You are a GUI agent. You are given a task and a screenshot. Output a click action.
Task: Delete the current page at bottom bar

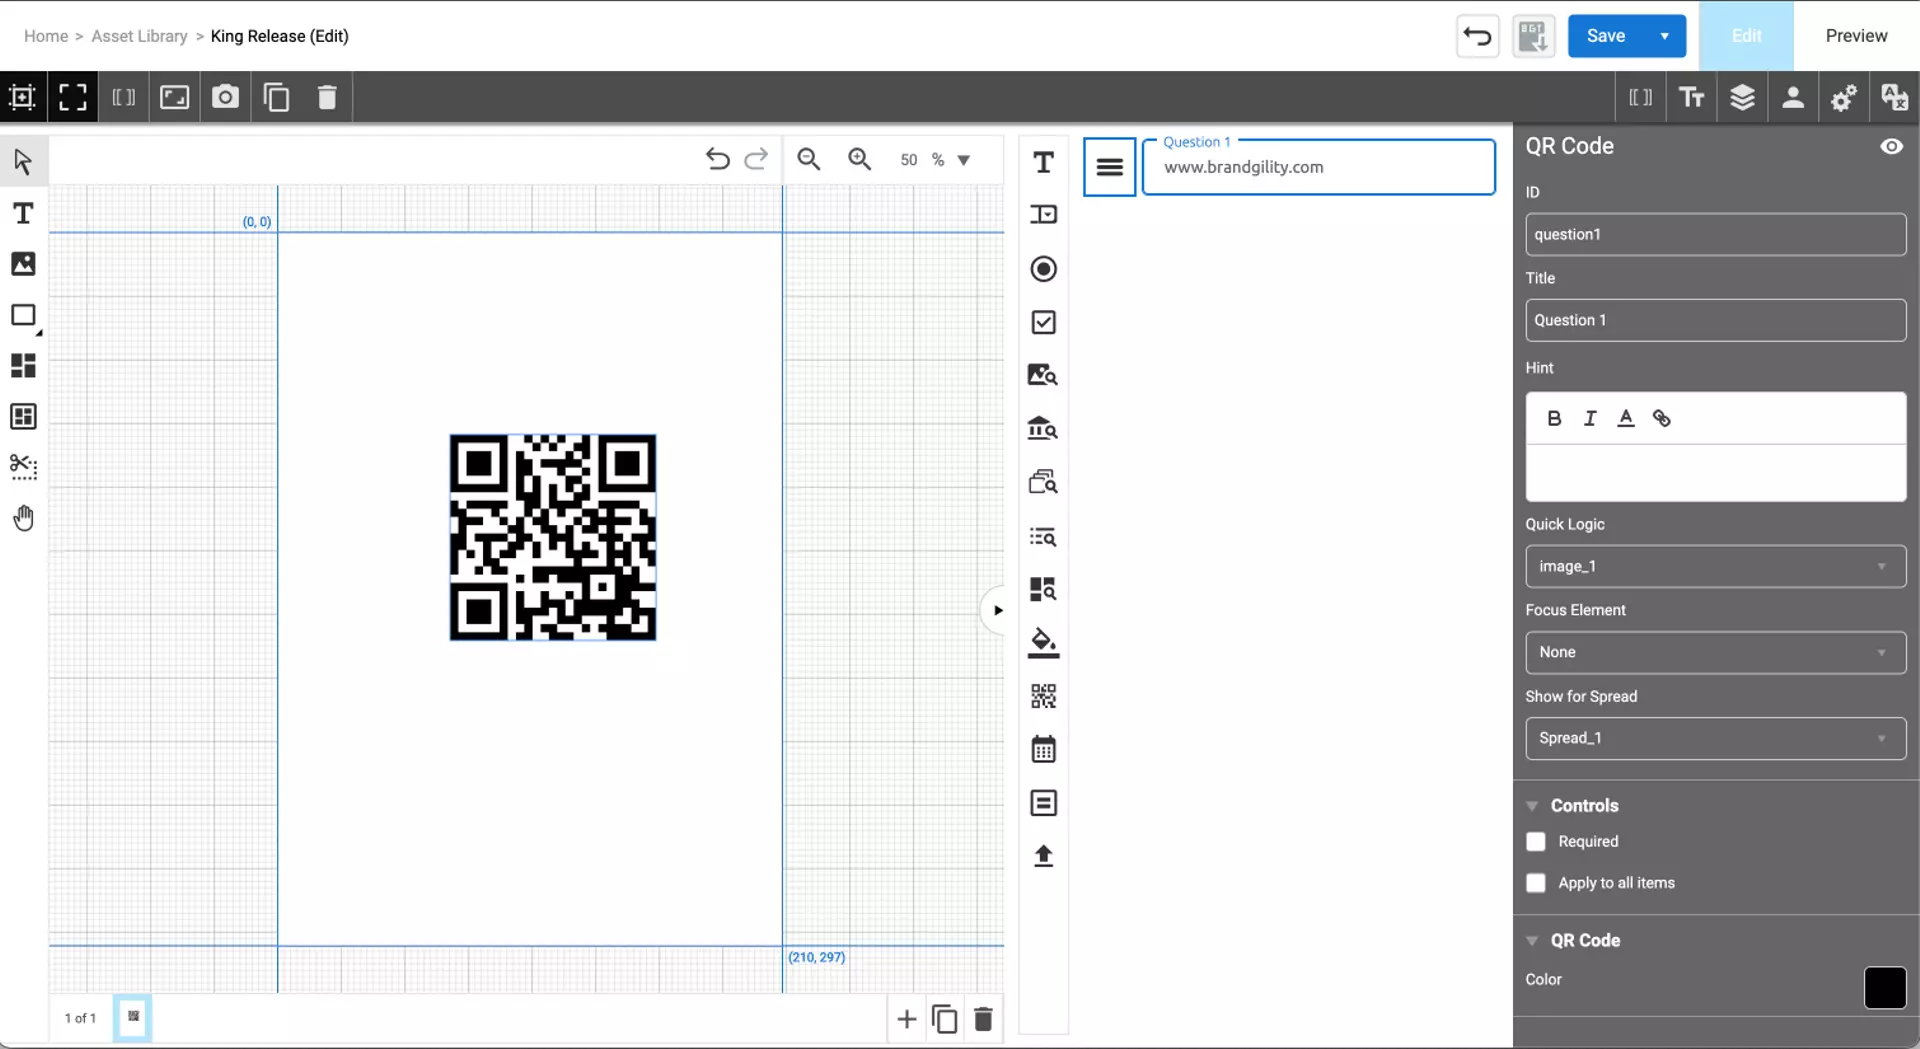tap(983, 1019)
